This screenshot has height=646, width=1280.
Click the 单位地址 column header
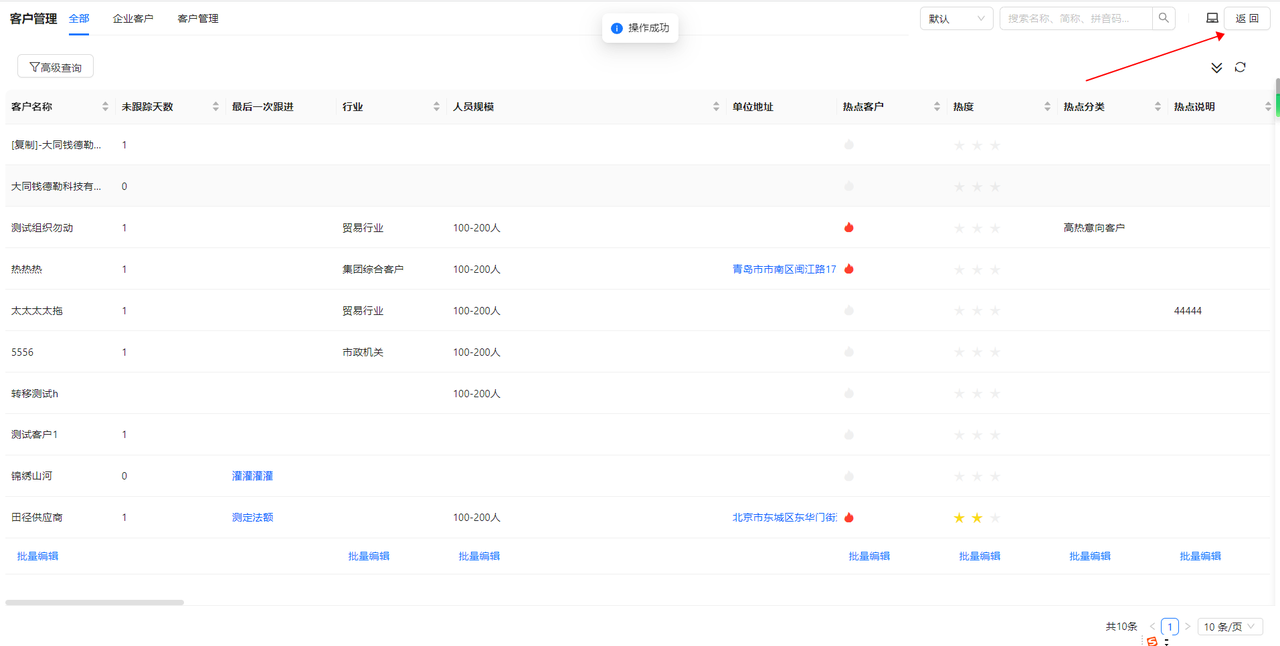click(x=753, y=107)
